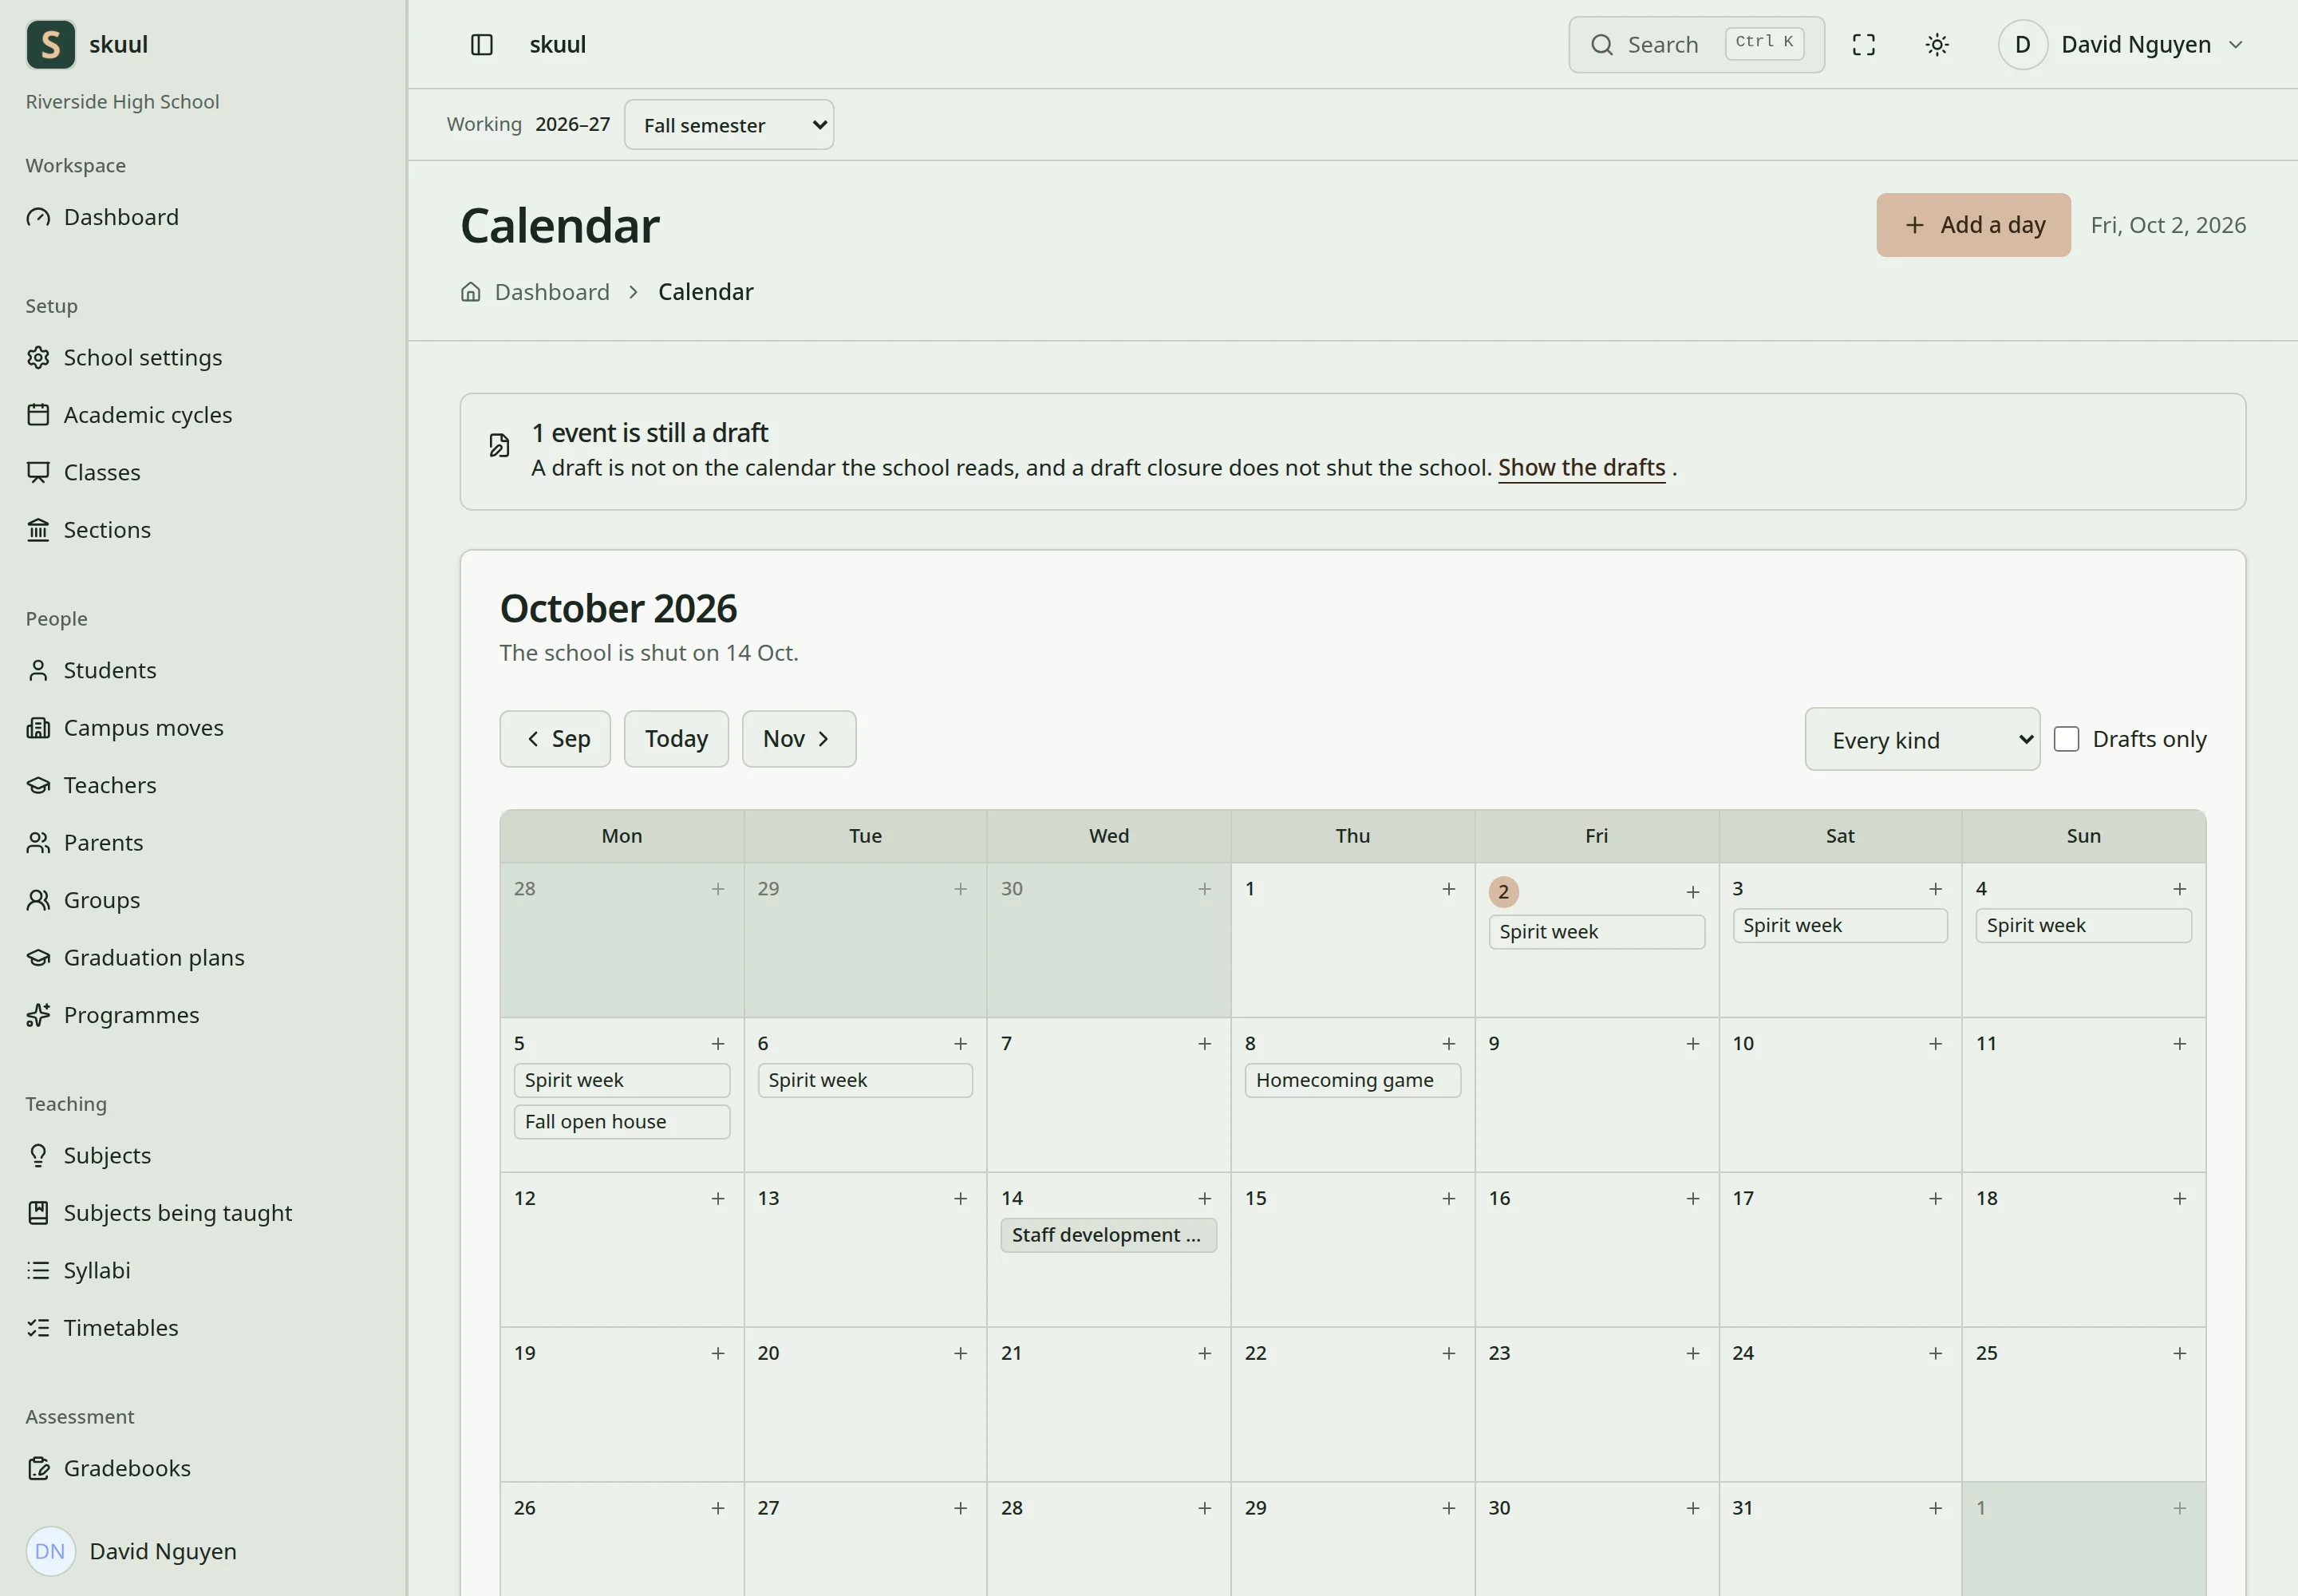Open Spirit week event on Oct 6
2298x1596 pixels.
[865, 1080]
